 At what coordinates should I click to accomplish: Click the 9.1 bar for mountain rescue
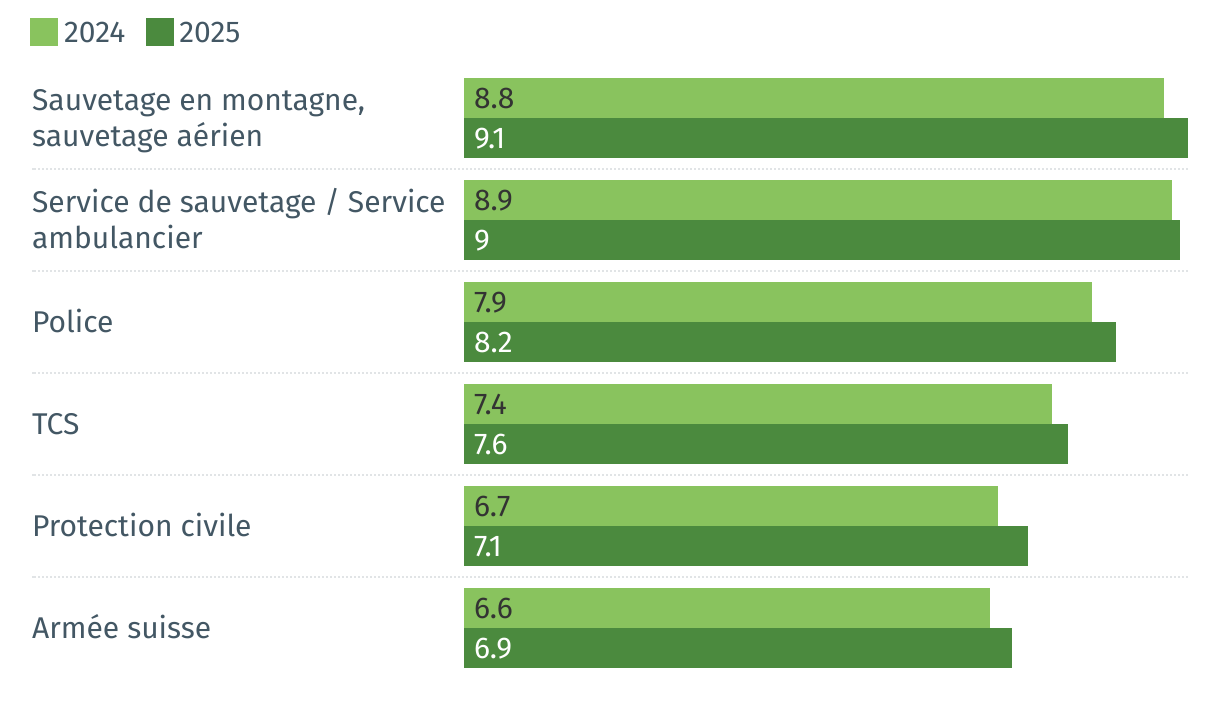825,138
